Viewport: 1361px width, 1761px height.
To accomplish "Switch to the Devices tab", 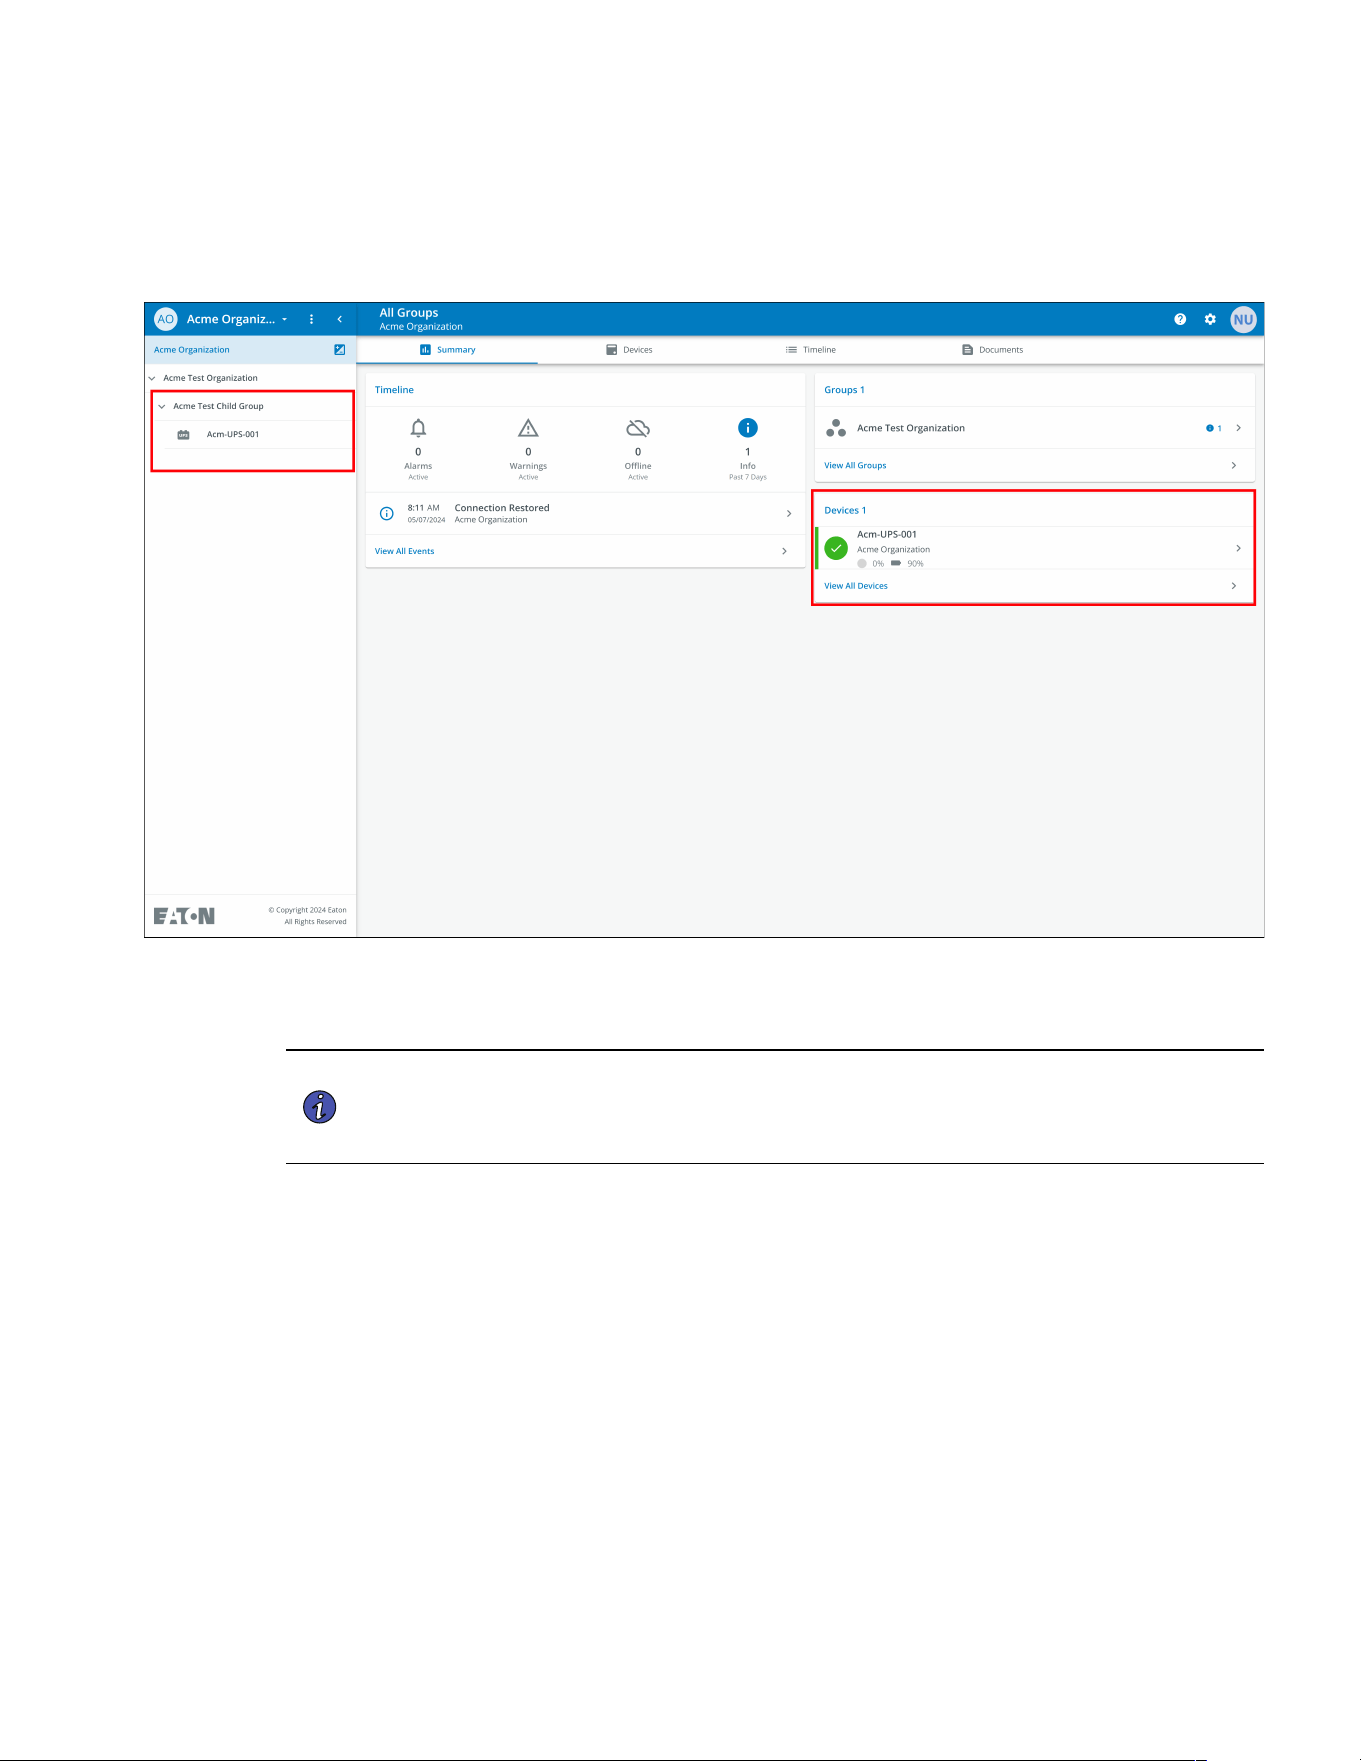I will coord(629,350).
